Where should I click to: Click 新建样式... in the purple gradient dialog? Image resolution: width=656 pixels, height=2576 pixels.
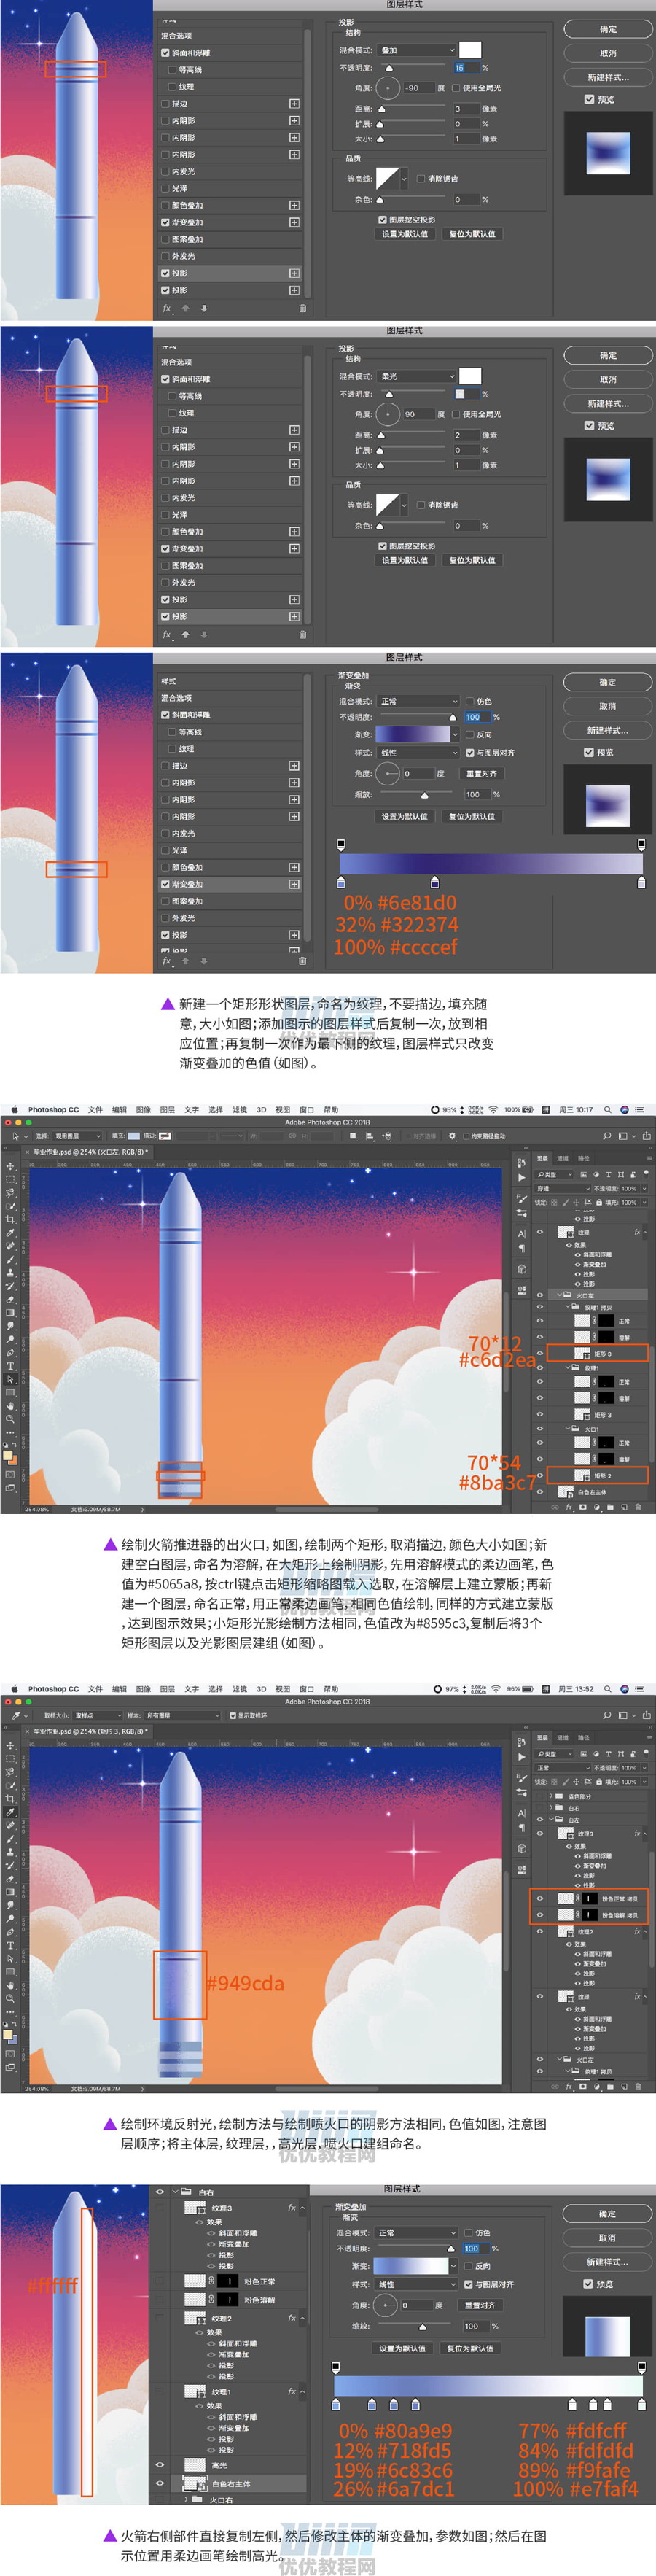tap(608, 731)
